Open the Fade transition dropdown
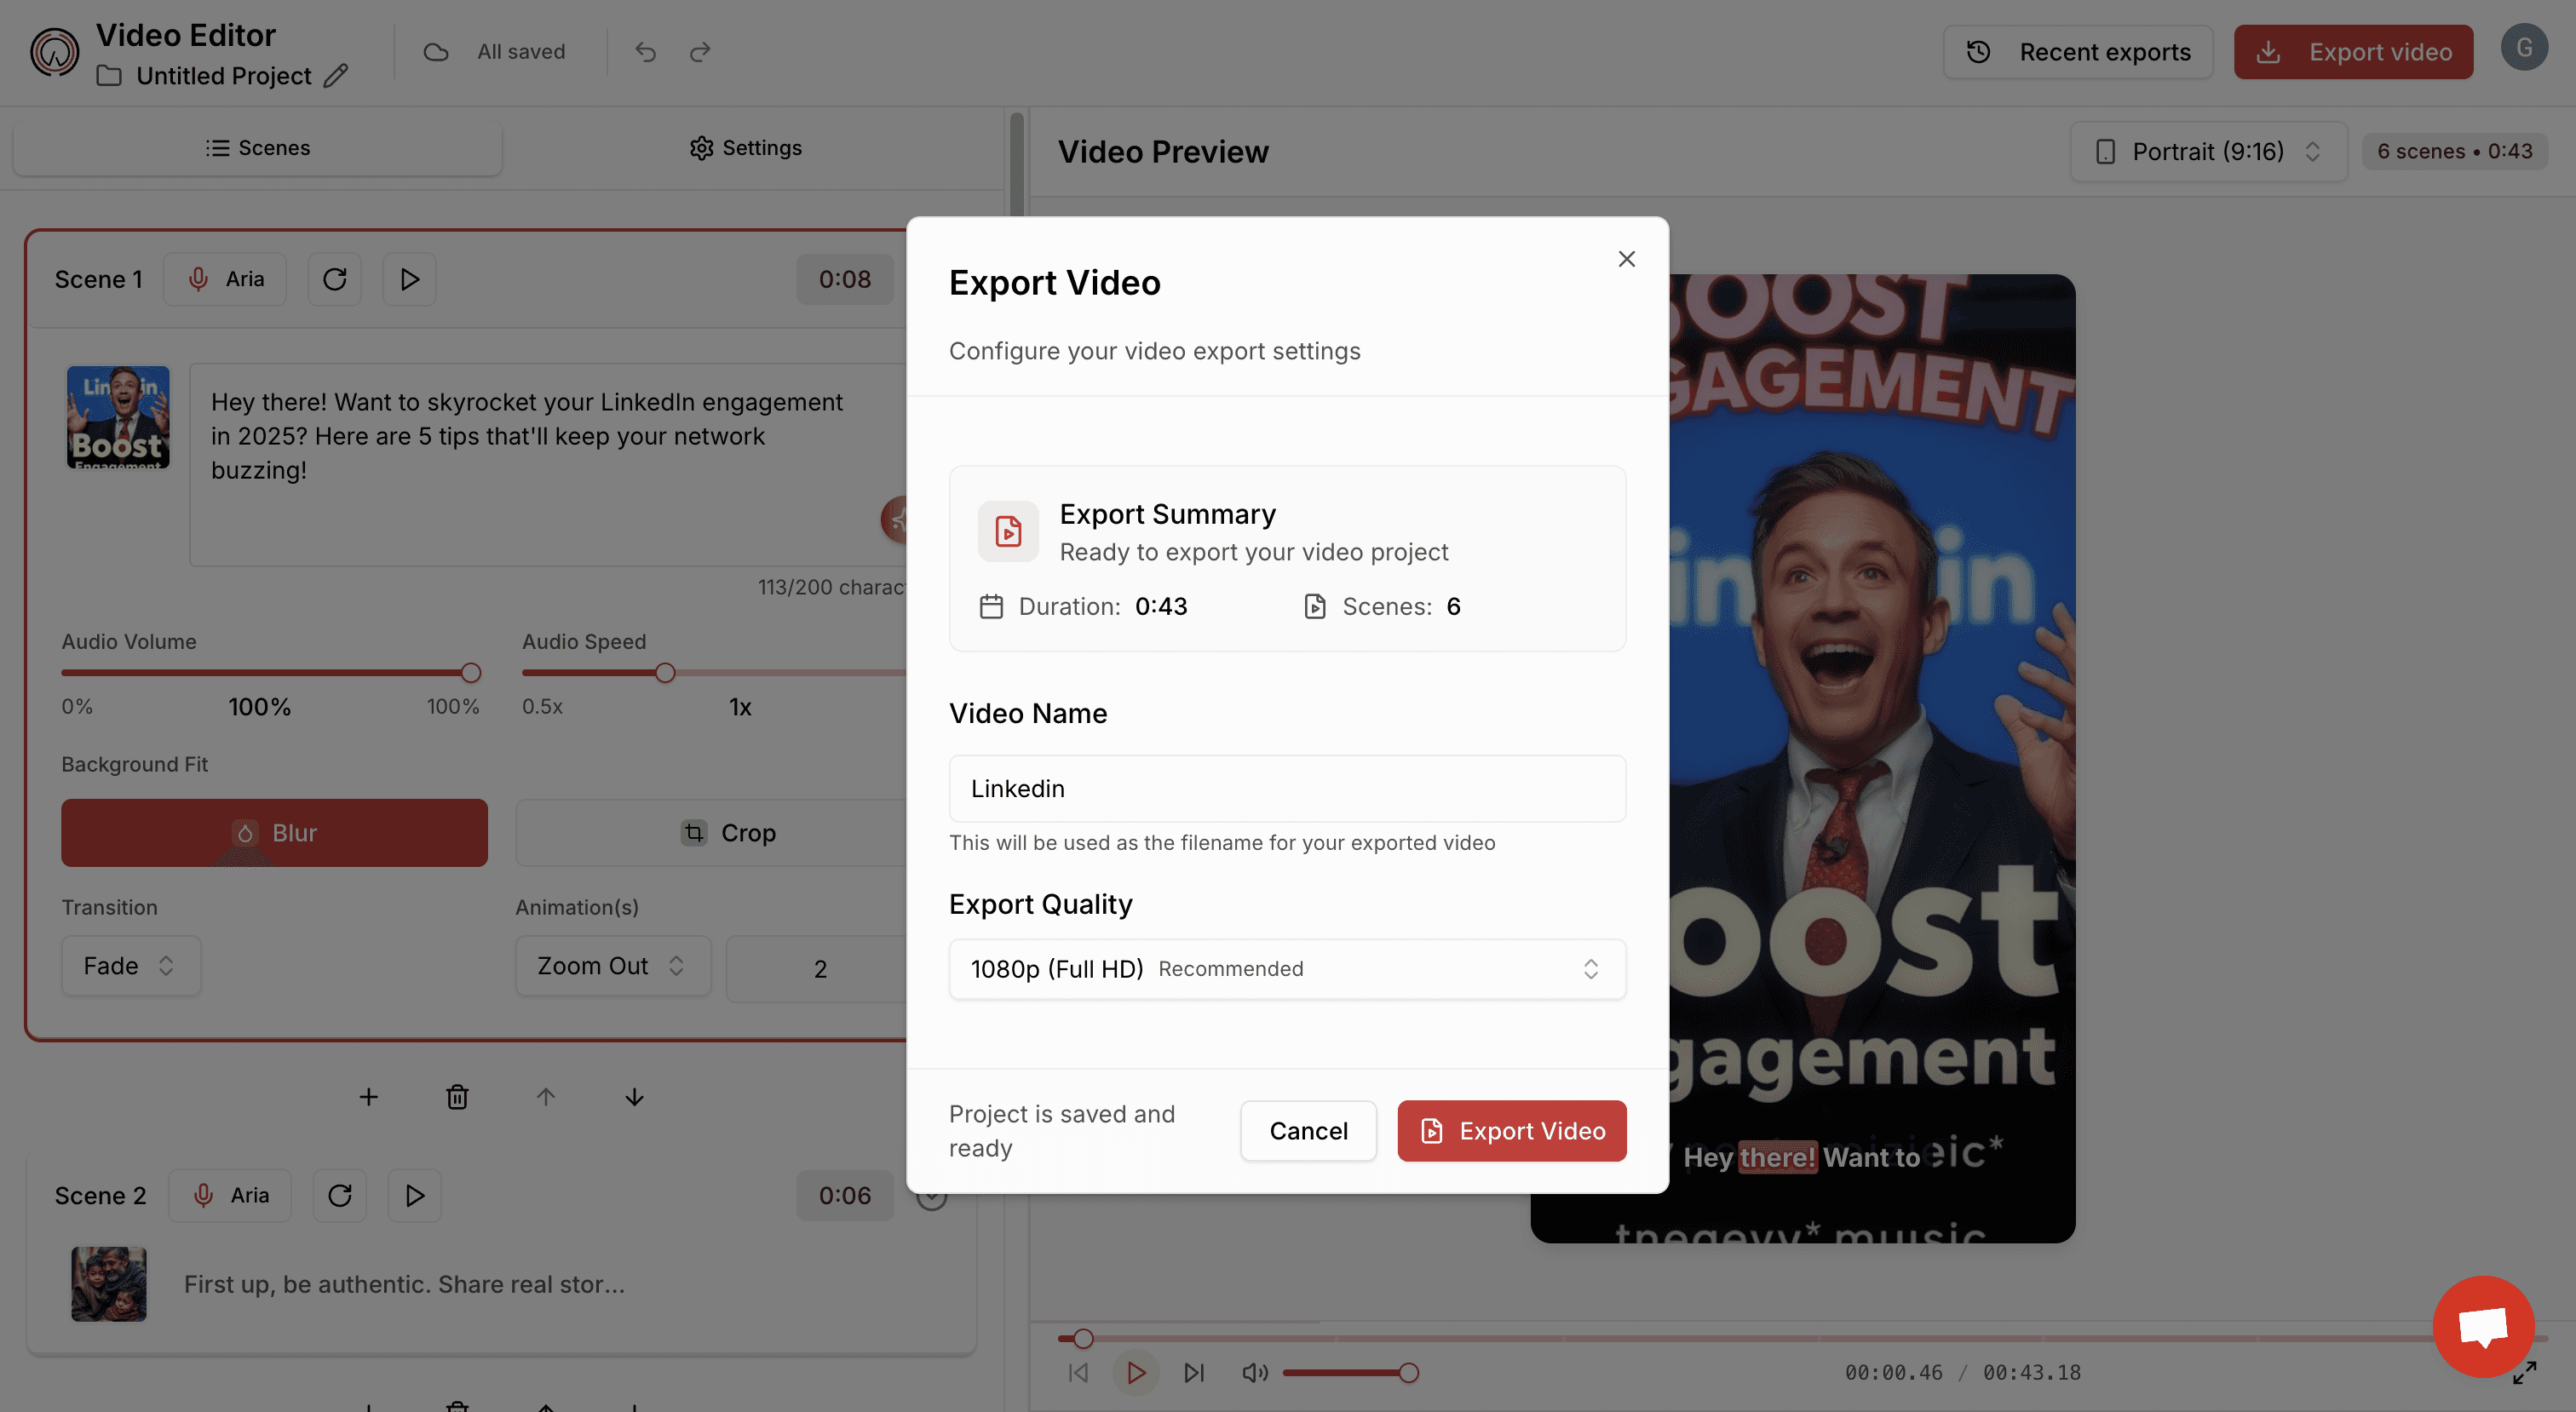 (x=130, y=966)
